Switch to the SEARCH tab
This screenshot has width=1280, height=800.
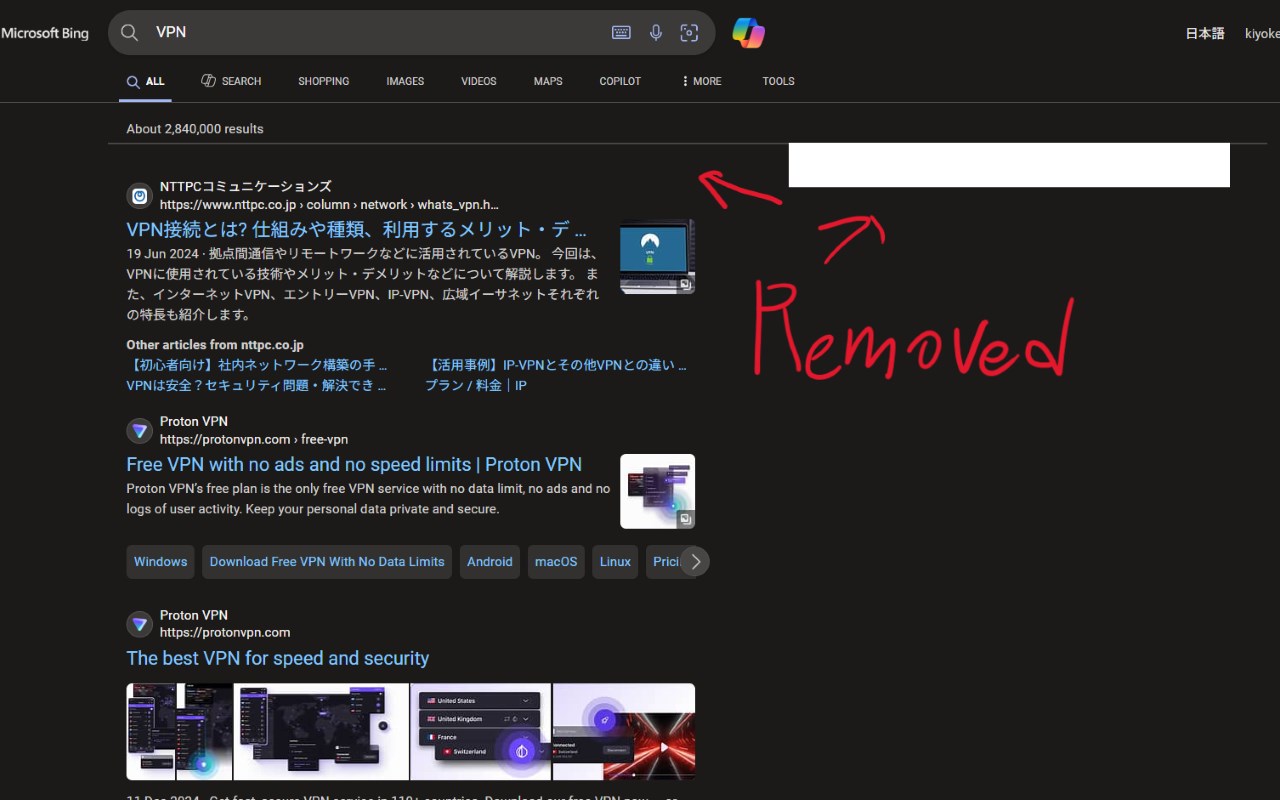coord(231,81)
